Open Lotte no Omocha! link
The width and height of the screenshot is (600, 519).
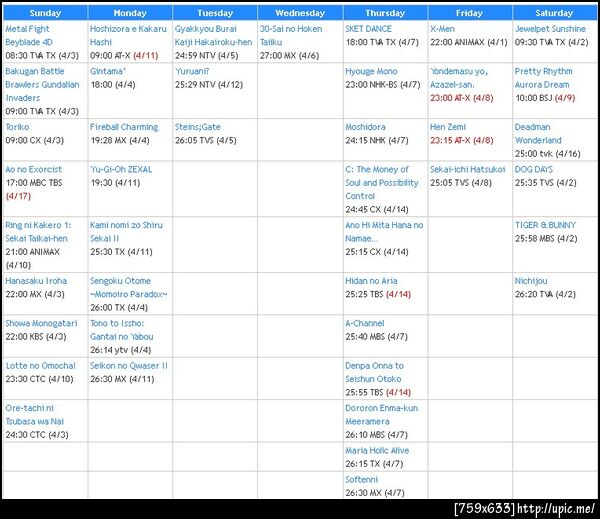click(x=41, y=366)
